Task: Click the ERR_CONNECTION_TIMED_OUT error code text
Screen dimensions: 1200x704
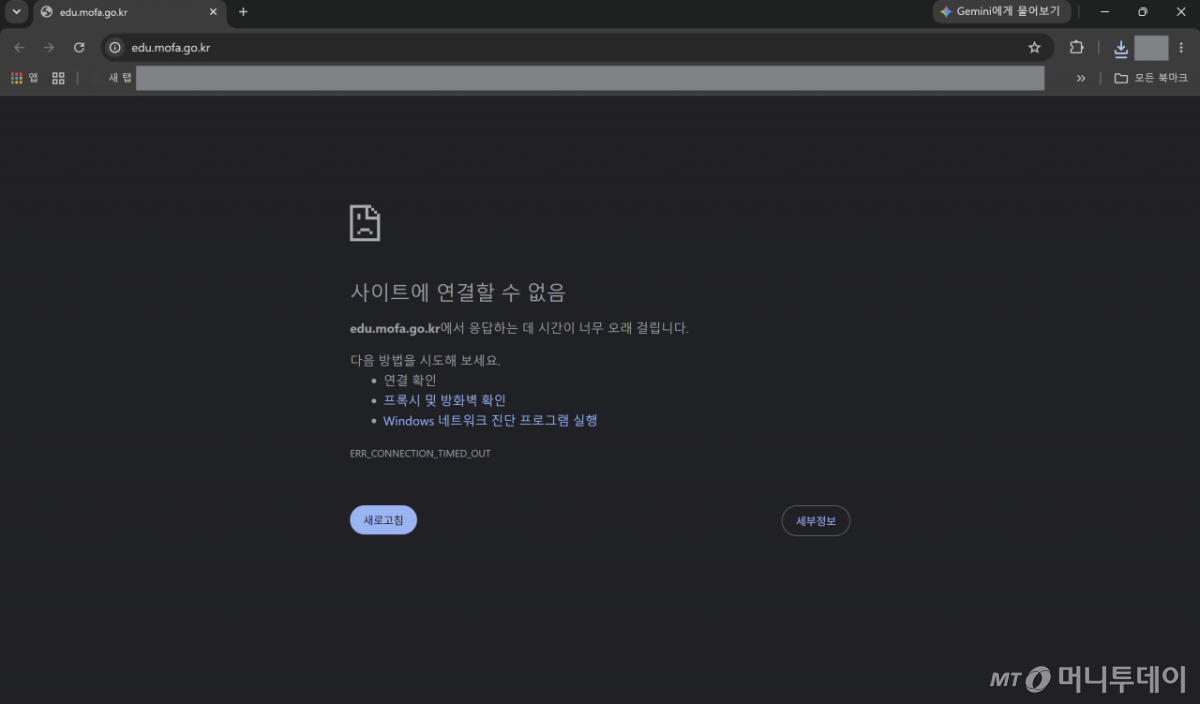Action: coord(420,453)
